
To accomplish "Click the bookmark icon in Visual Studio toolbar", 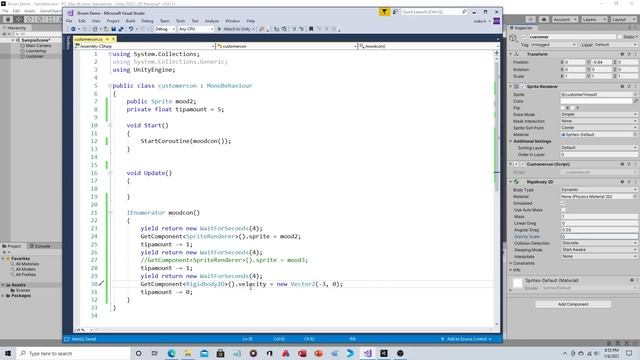I will tap(311, 29).
